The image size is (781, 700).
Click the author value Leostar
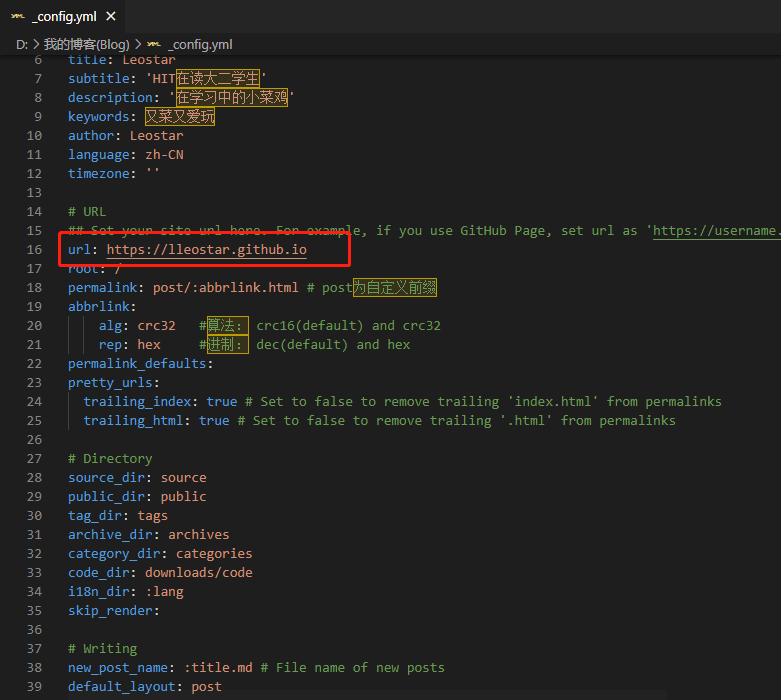156,136
